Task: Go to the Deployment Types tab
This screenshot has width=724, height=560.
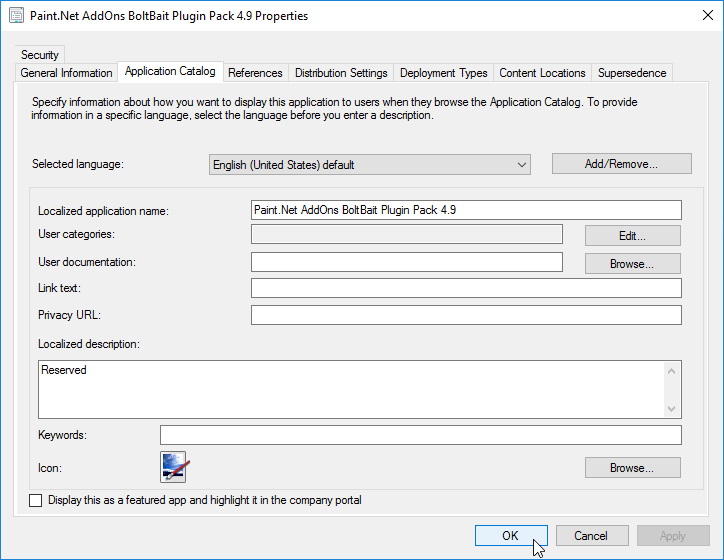Action: (x=443, y=73)
